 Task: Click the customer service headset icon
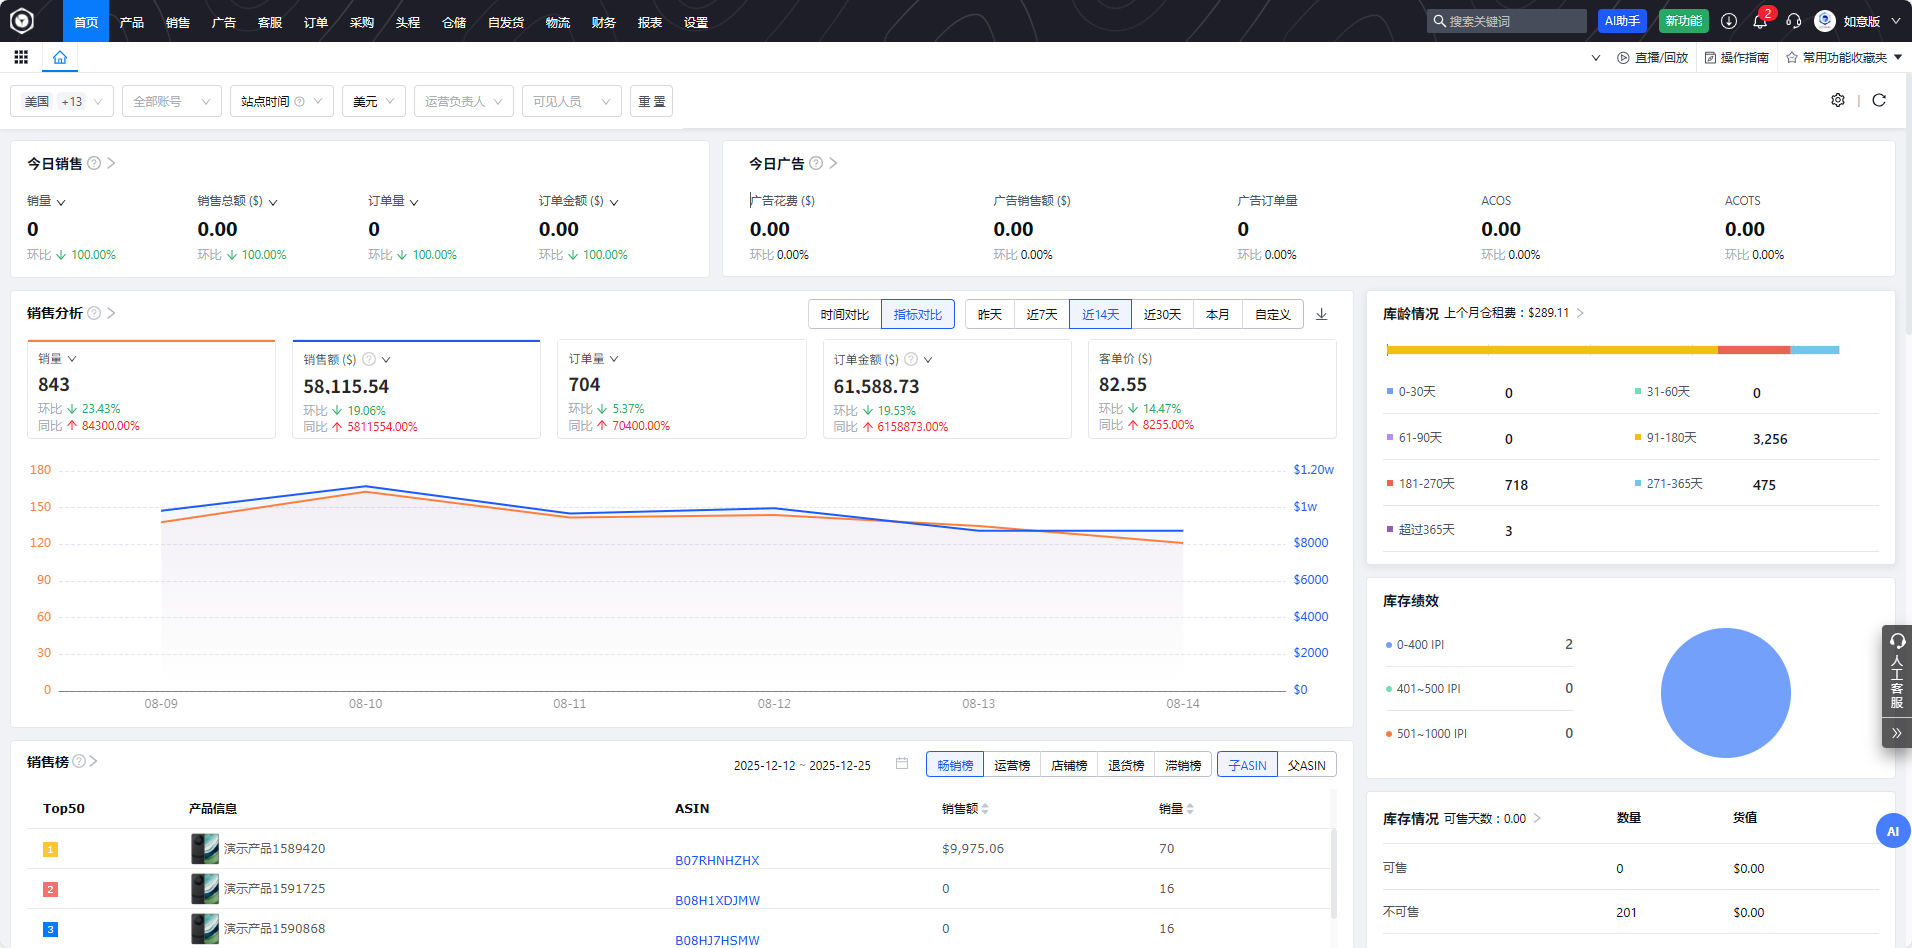tap(1794, 21)
